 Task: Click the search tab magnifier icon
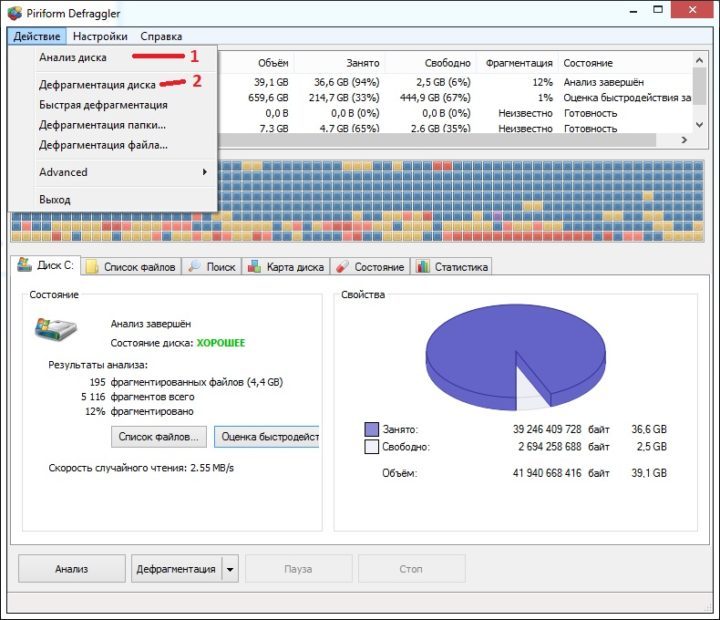(195, 267)
